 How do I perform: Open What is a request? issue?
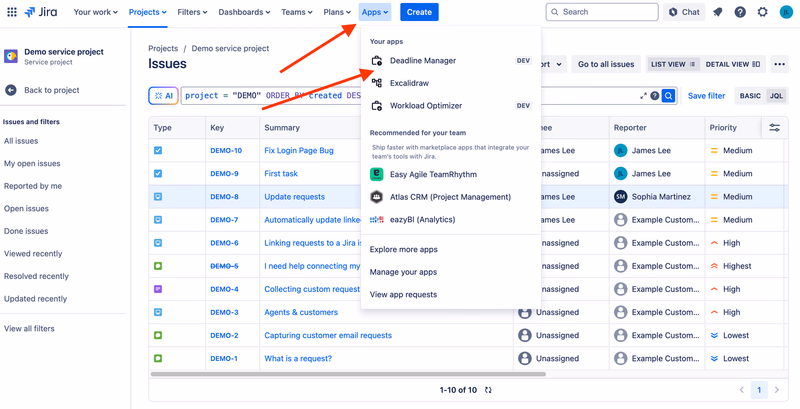tap(298, 359)
